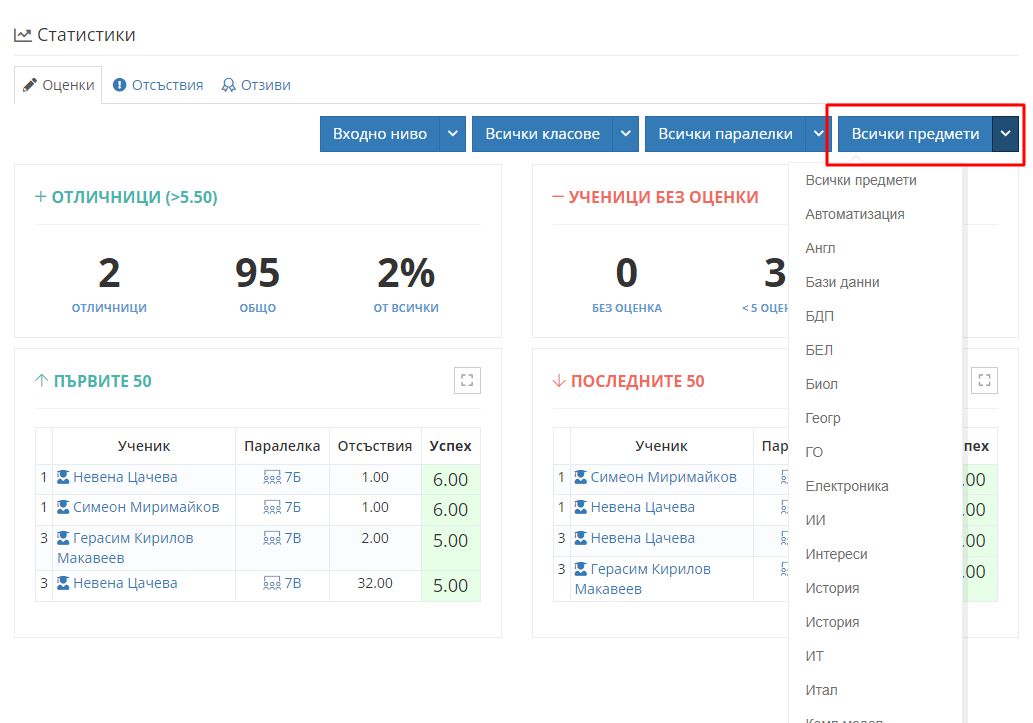This screenshot has height=723, width=1033.
Task: Open Симеон Миримайков in Последните 50 table
Action: [x=663, y=477]
